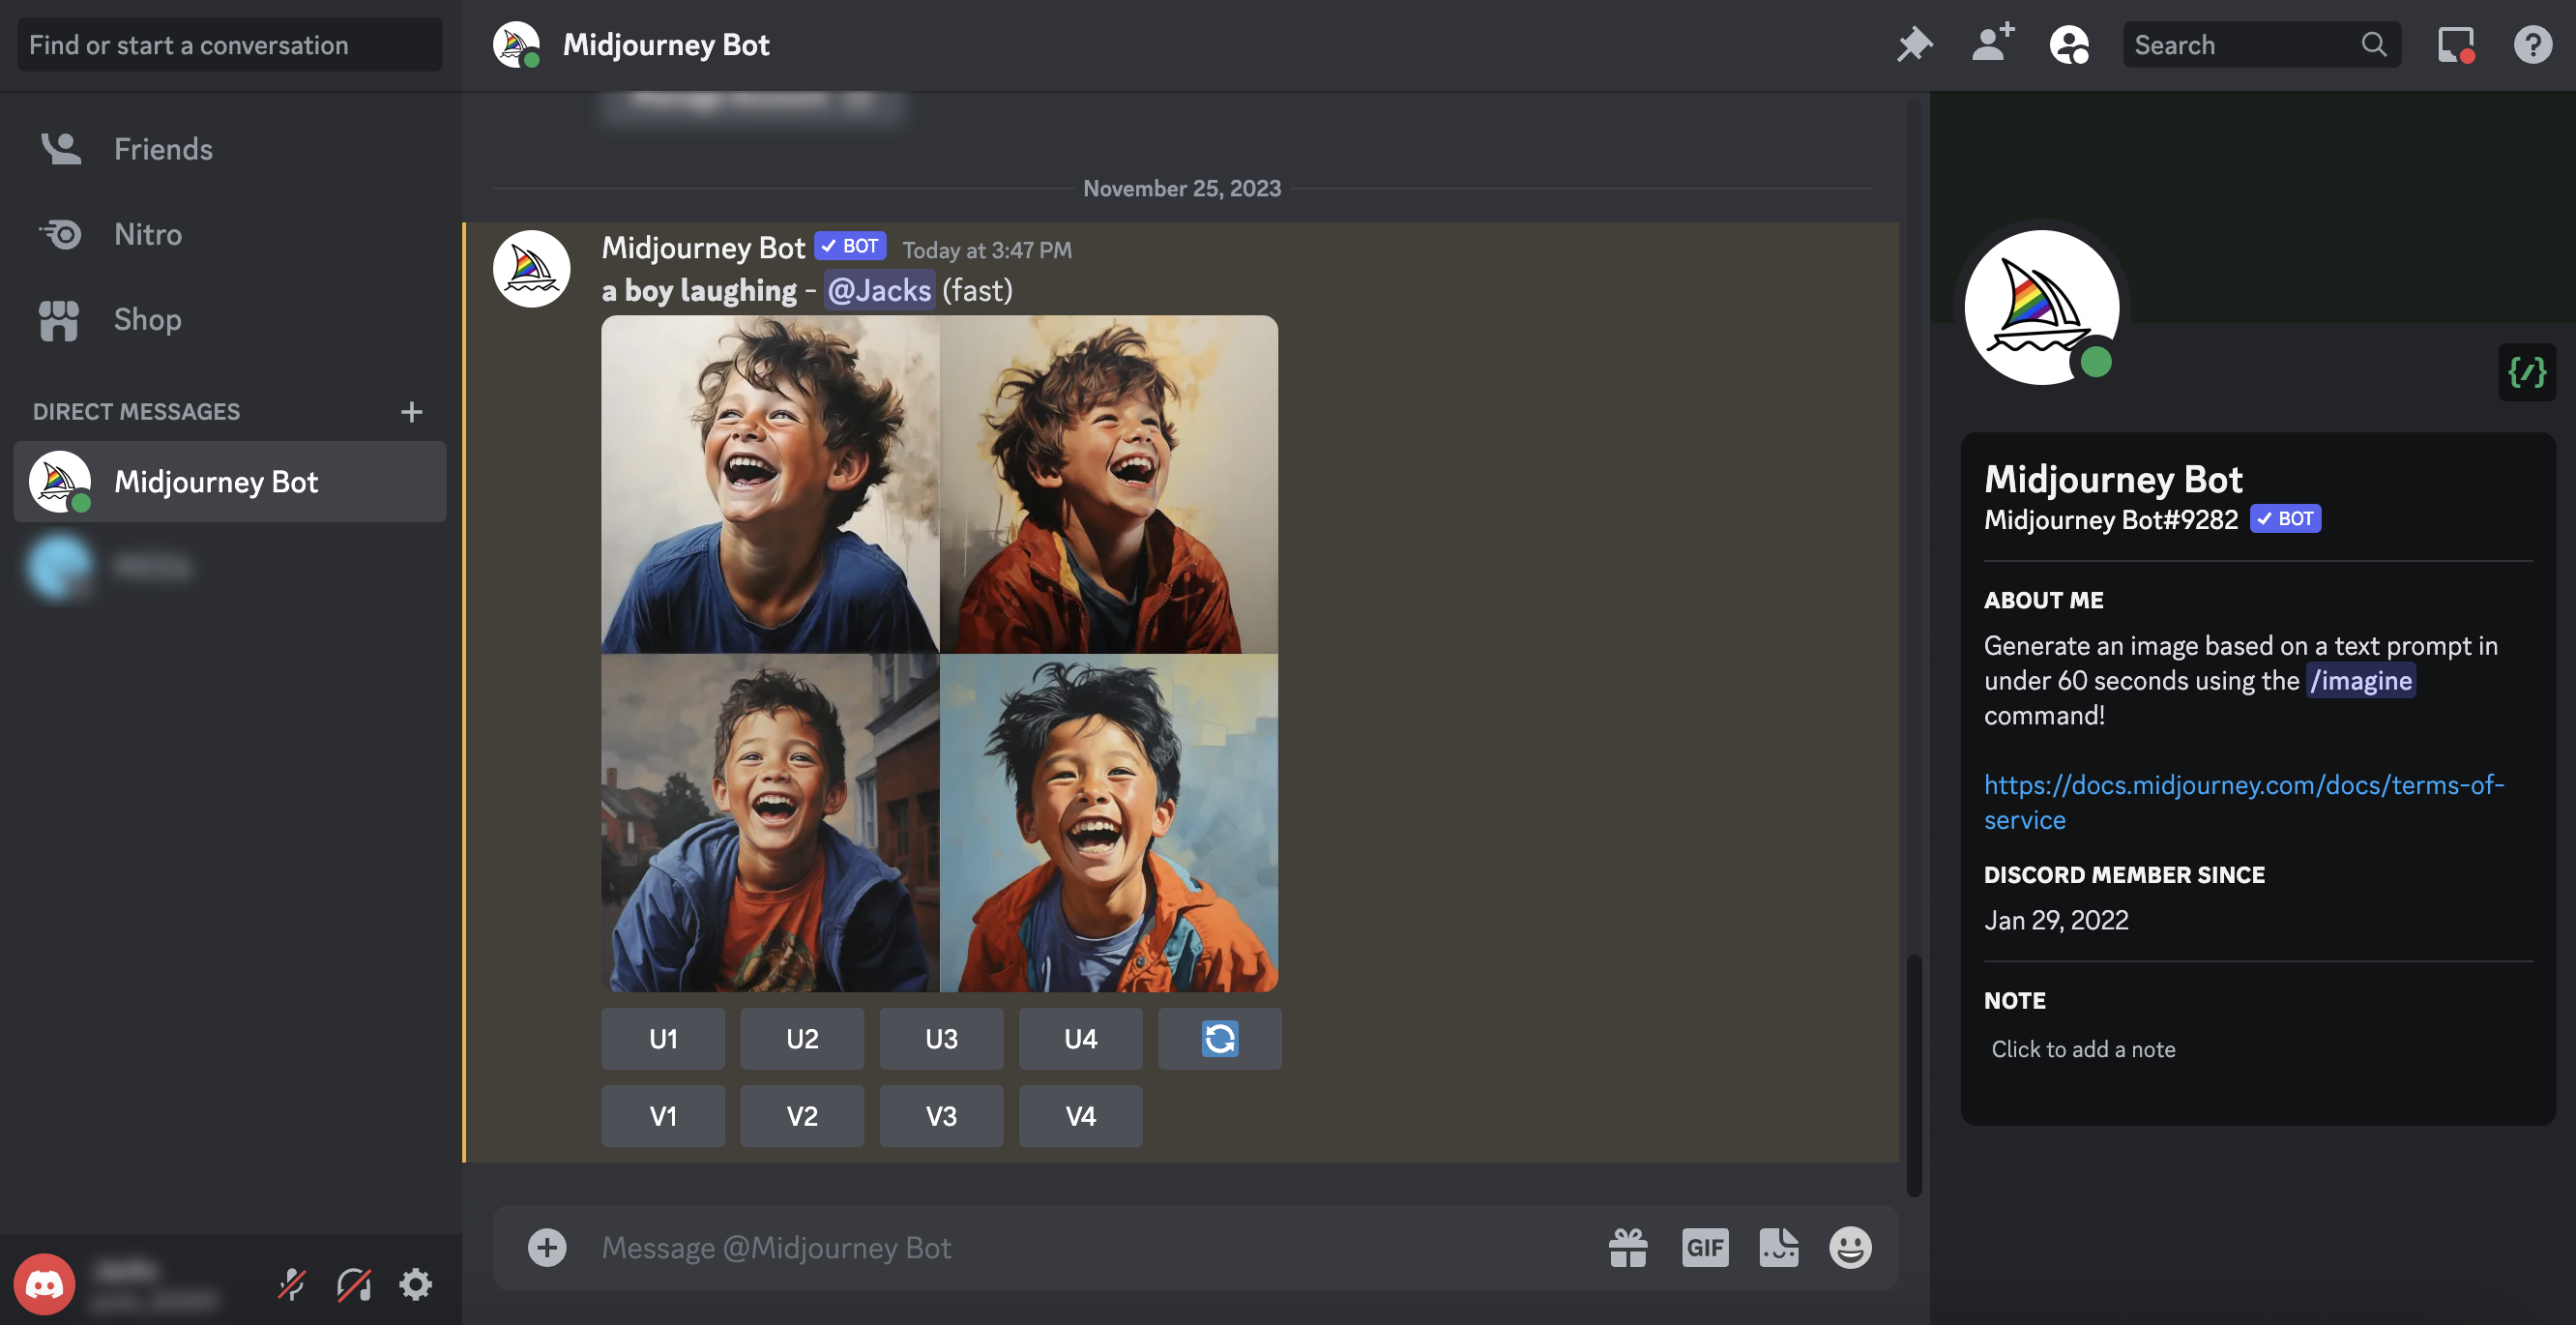This screenshot has width=2576, height=1325.
Task: Toggle microphone mute in the user panel
Action: (x=291, y=1284)
